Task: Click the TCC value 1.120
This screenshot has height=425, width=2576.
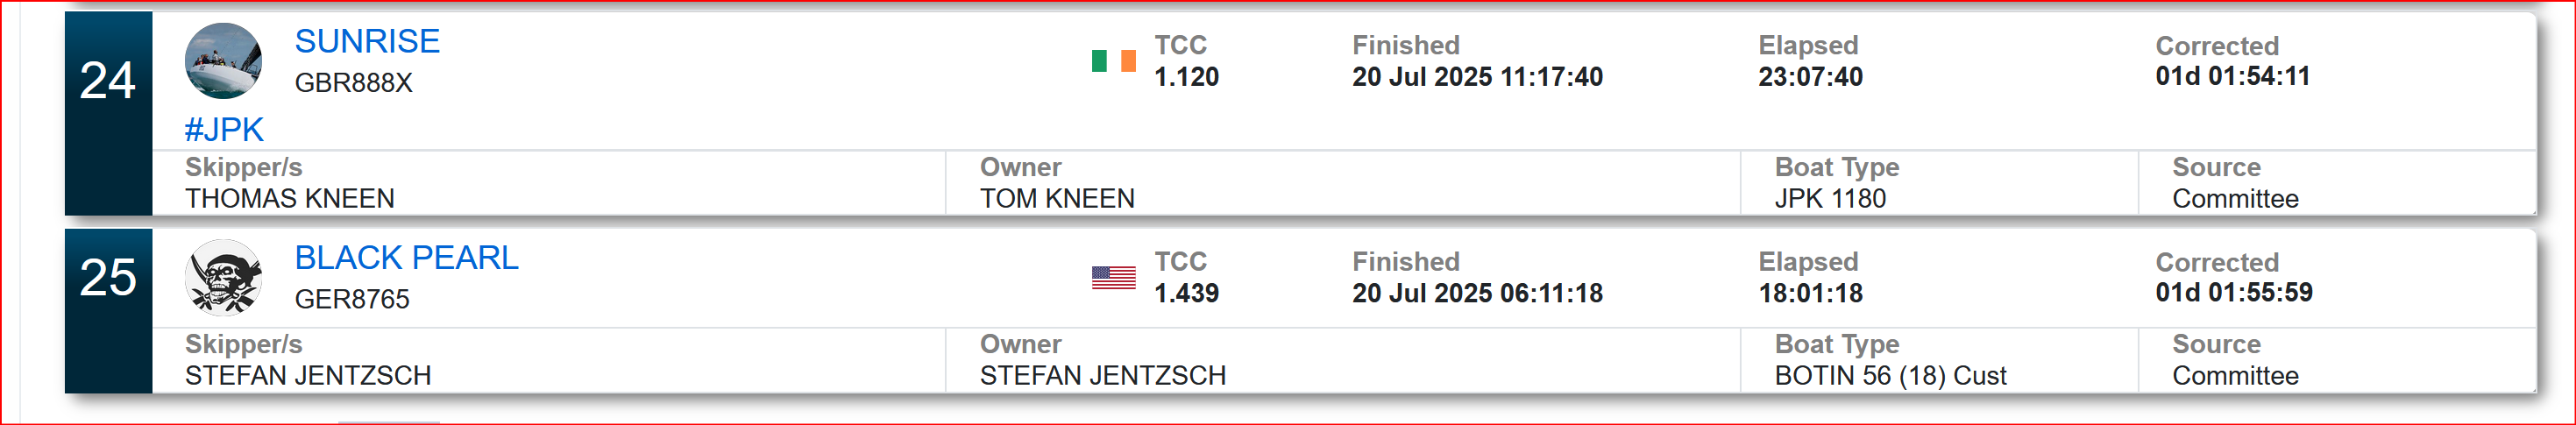Action: (1186, 77)
